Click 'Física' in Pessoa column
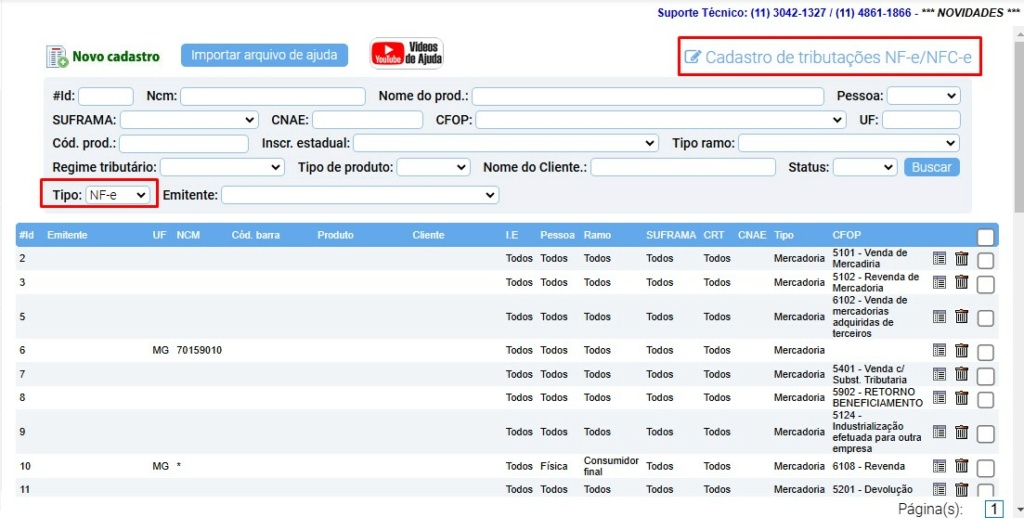The height and width of the screenshot is (530, 1024). pyautogui.click(x=554, y=466)
